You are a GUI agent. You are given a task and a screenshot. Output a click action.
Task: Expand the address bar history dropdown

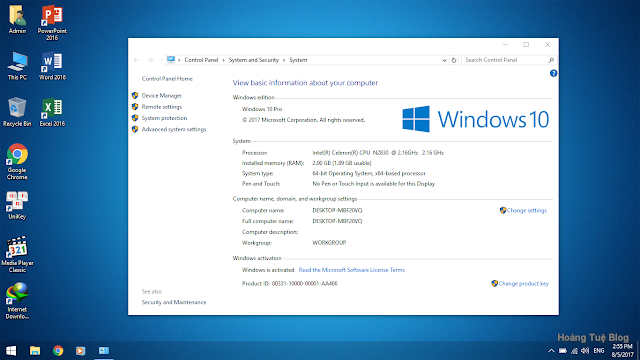coord(444,60)
